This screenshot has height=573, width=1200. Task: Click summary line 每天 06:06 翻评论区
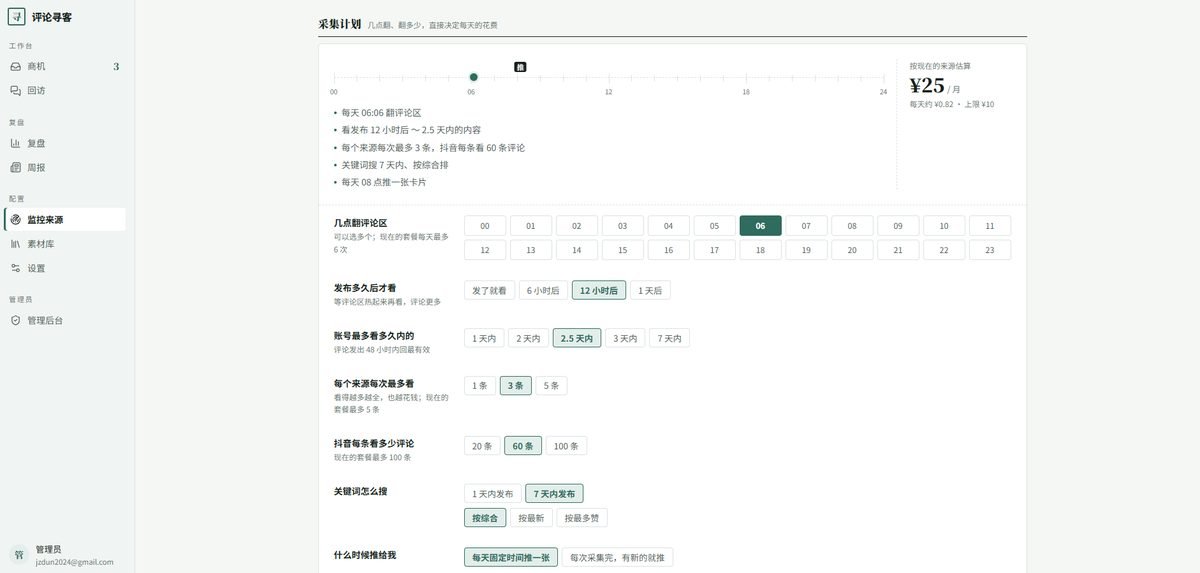pyautogui.click(x=381, y=113)
